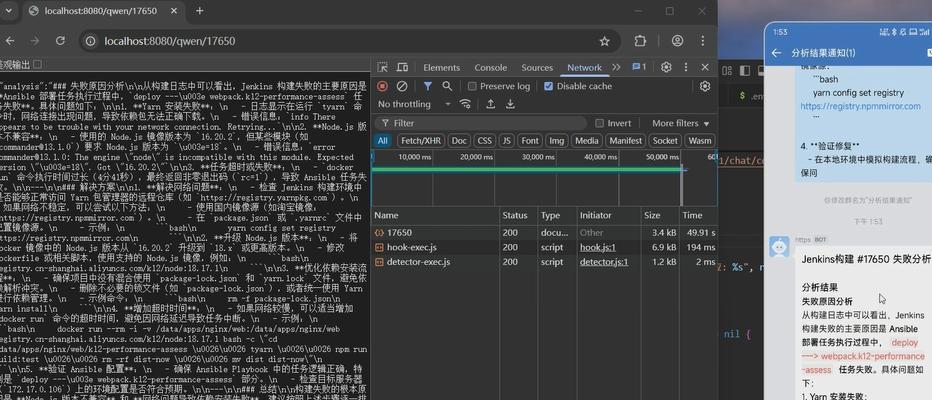Filter requests by Media type

tap(587, 141)
